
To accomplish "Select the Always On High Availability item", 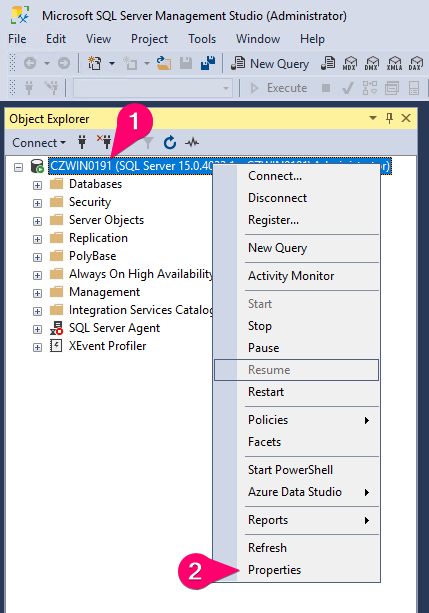I will 141,274.
